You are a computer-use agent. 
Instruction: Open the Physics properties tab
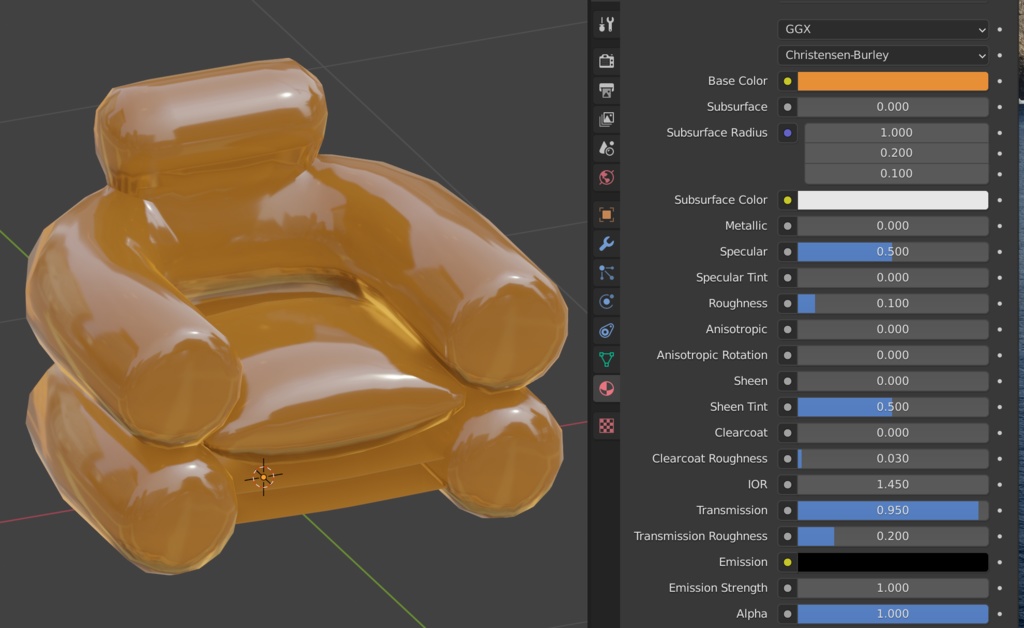[606, 301]
